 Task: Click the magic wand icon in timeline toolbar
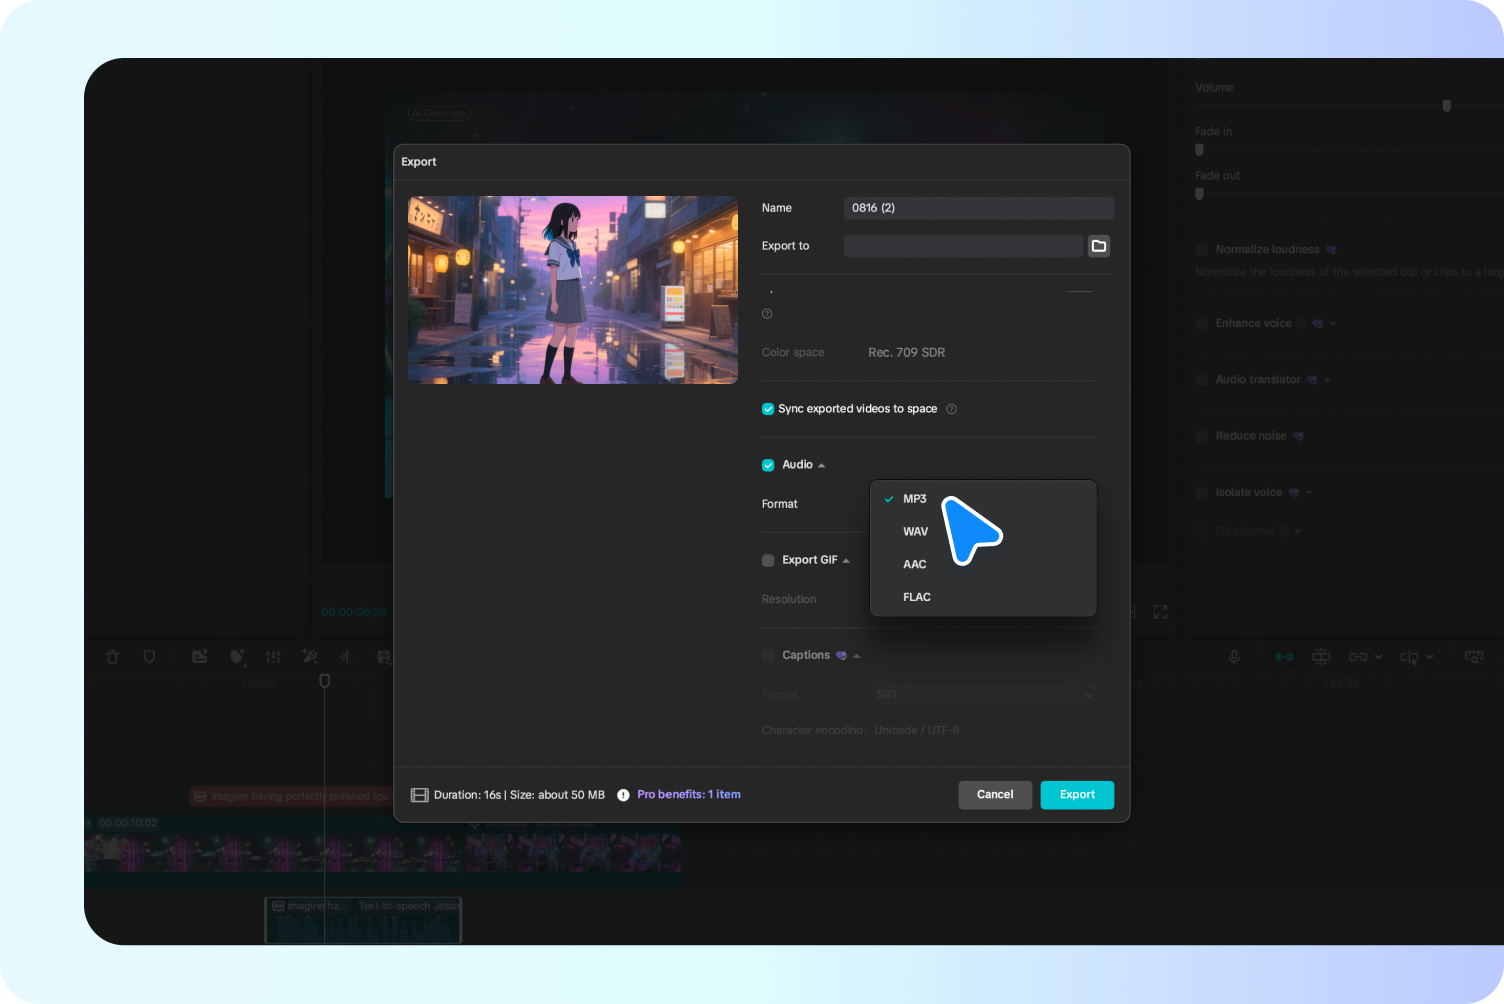pyautogui.click(x=310, y=657)
